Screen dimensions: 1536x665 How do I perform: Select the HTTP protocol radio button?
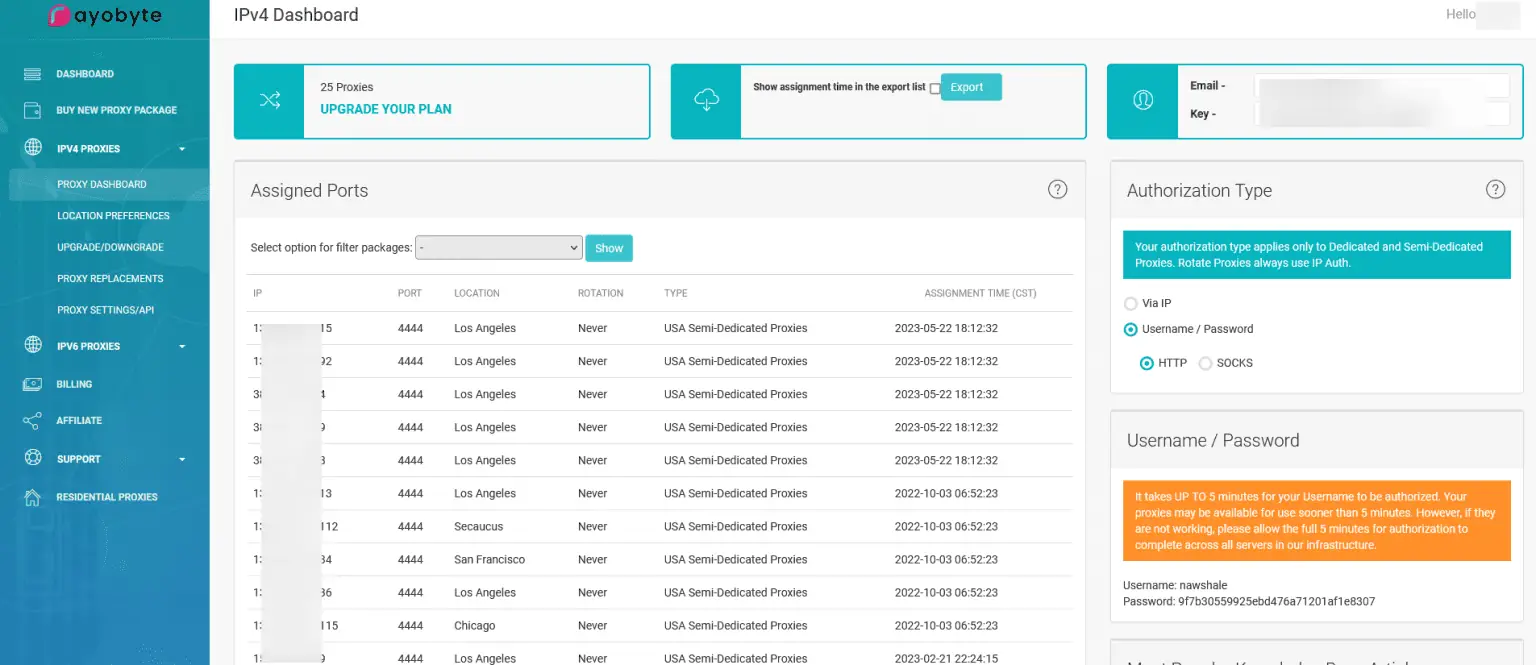coord(1147,363)
